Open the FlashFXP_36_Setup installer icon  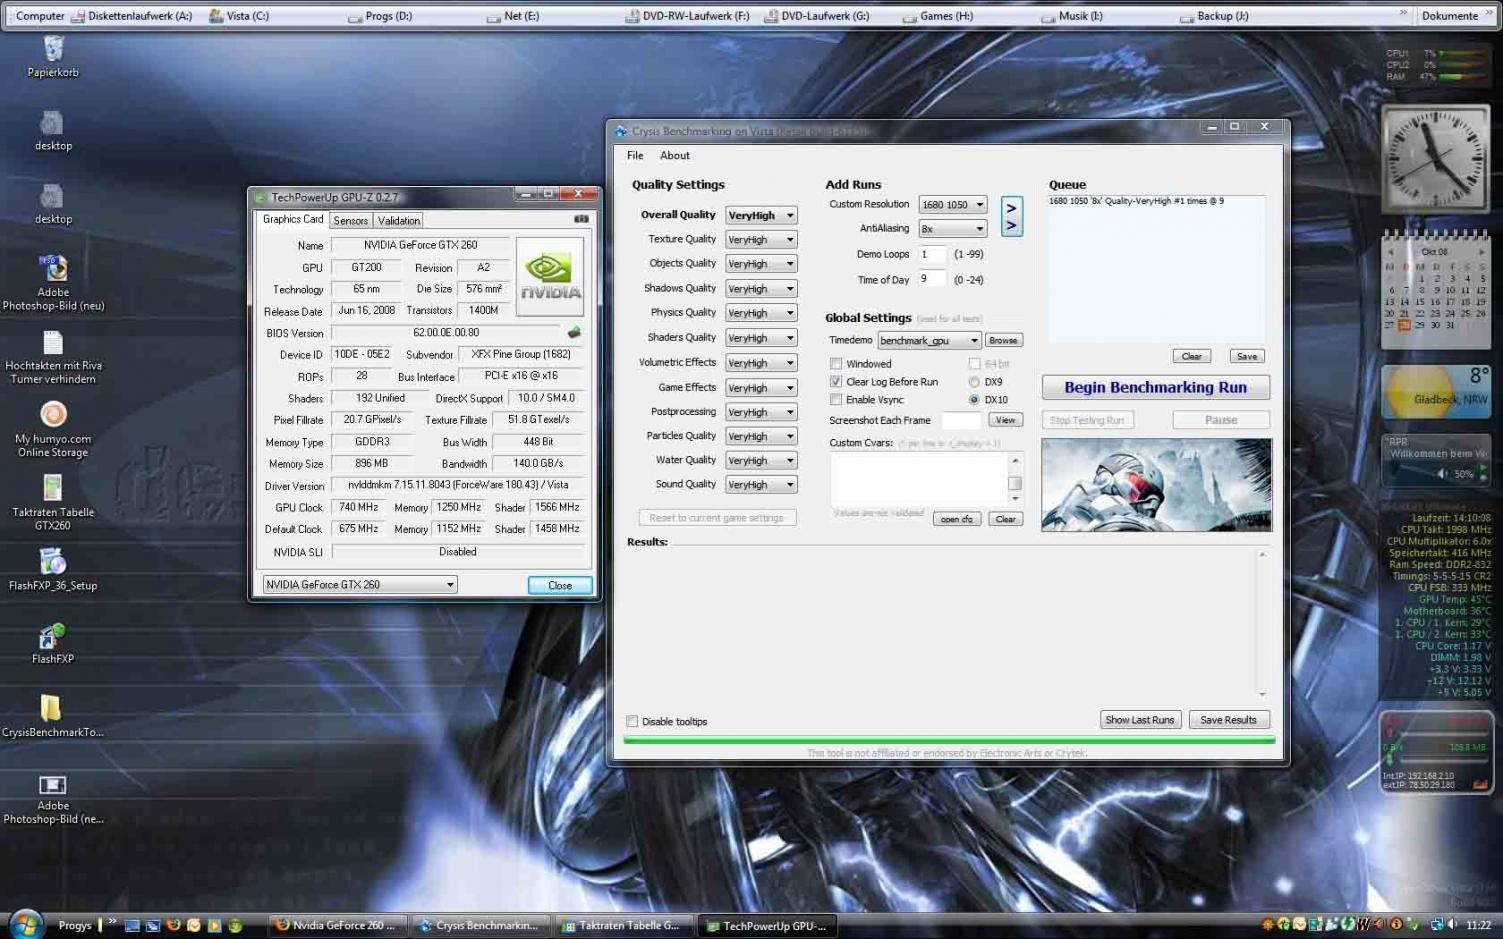(x=53, y=569)
